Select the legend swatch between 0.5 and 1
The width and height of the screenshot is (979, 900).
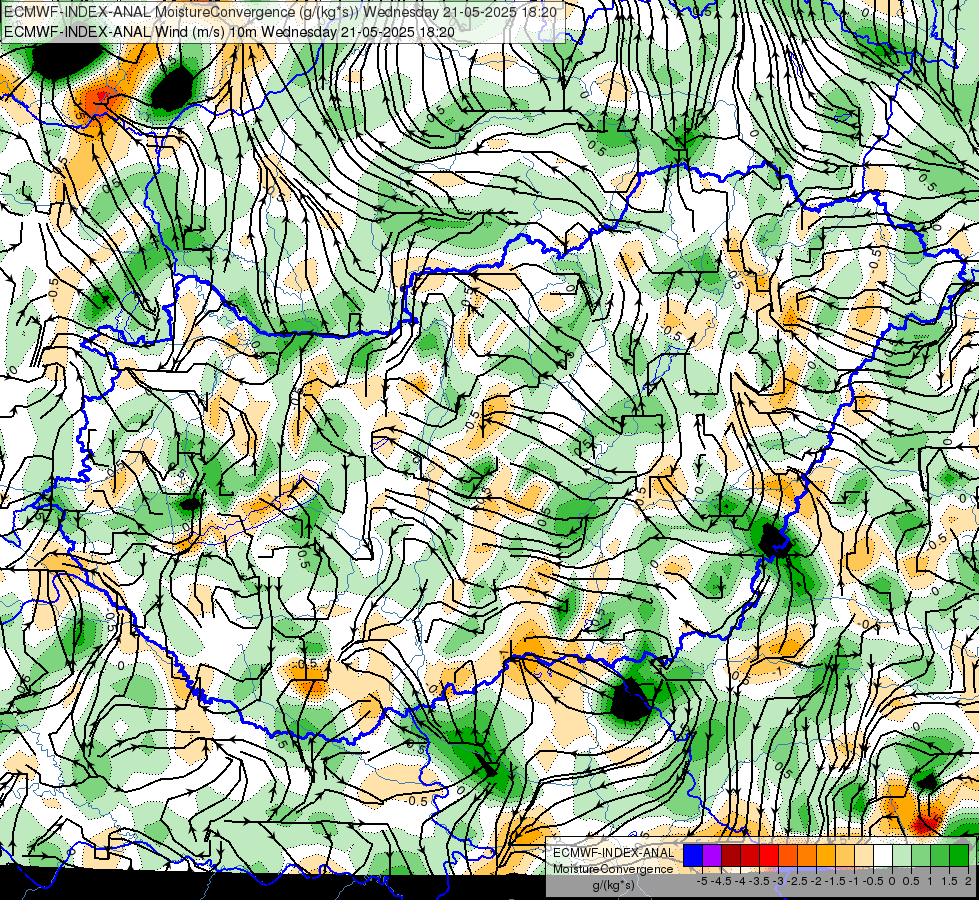(920, 856)
